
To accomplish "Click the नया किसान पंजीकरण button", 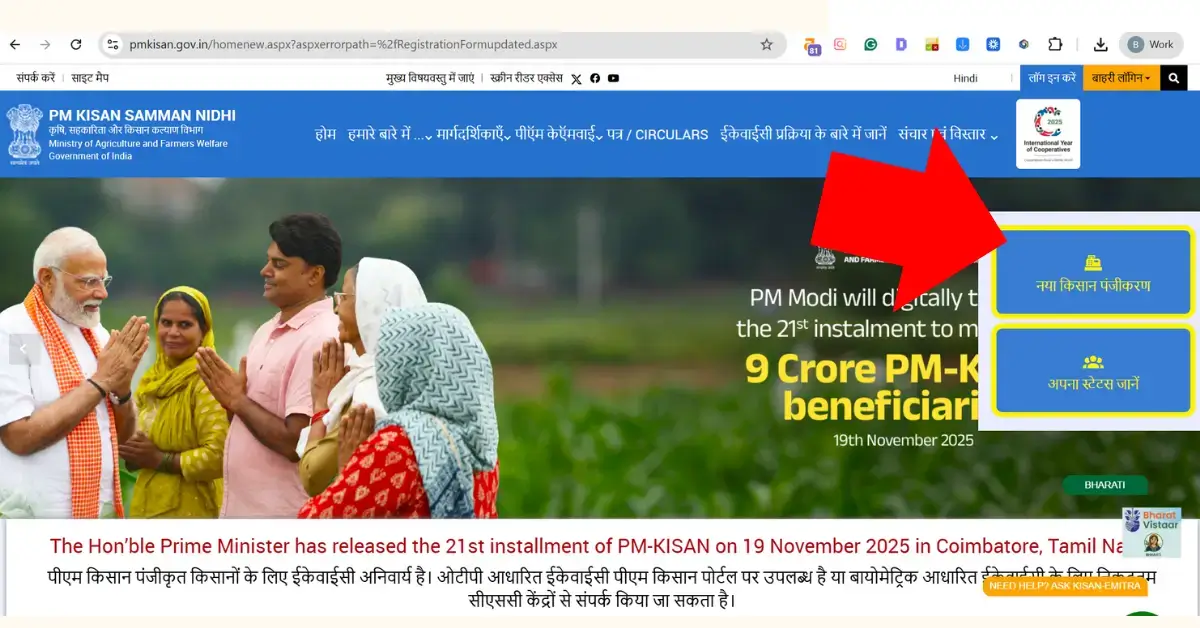I will click(1093, 272).
